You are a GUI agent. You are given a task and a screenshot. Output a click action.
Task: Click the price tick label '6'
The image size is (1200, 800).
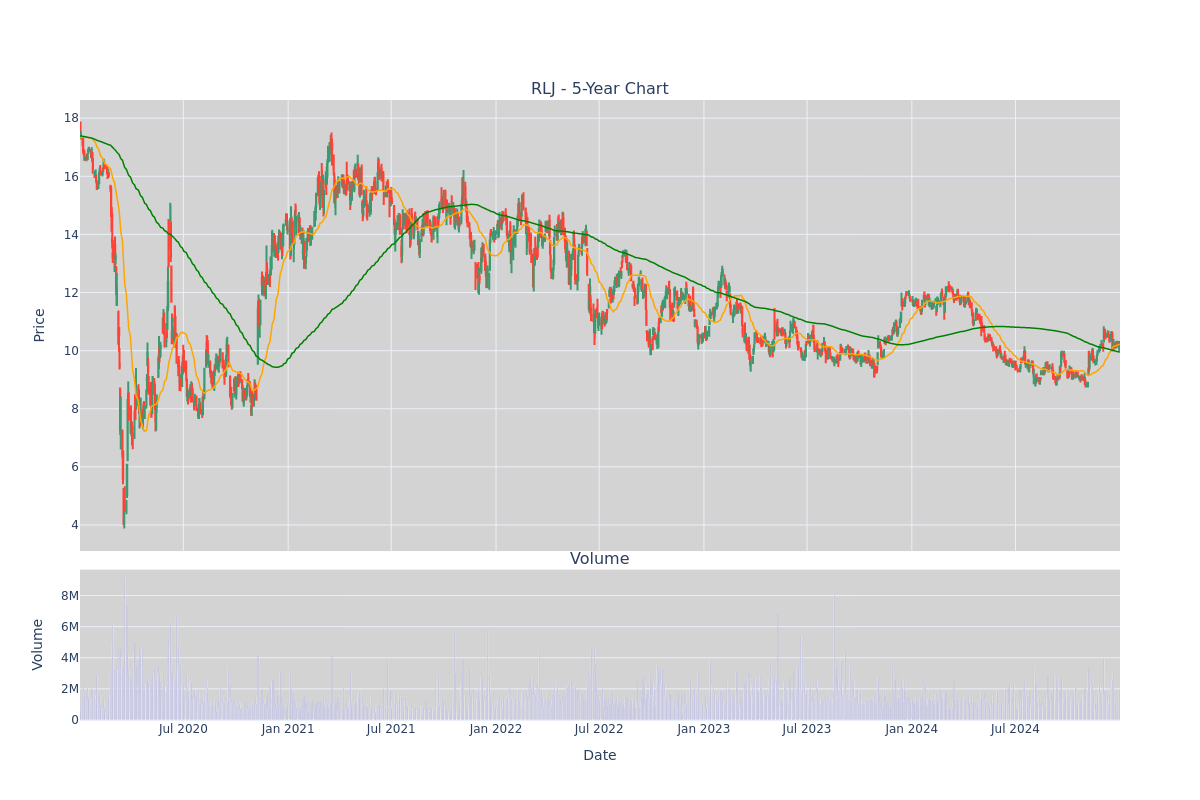click(75, 466)
